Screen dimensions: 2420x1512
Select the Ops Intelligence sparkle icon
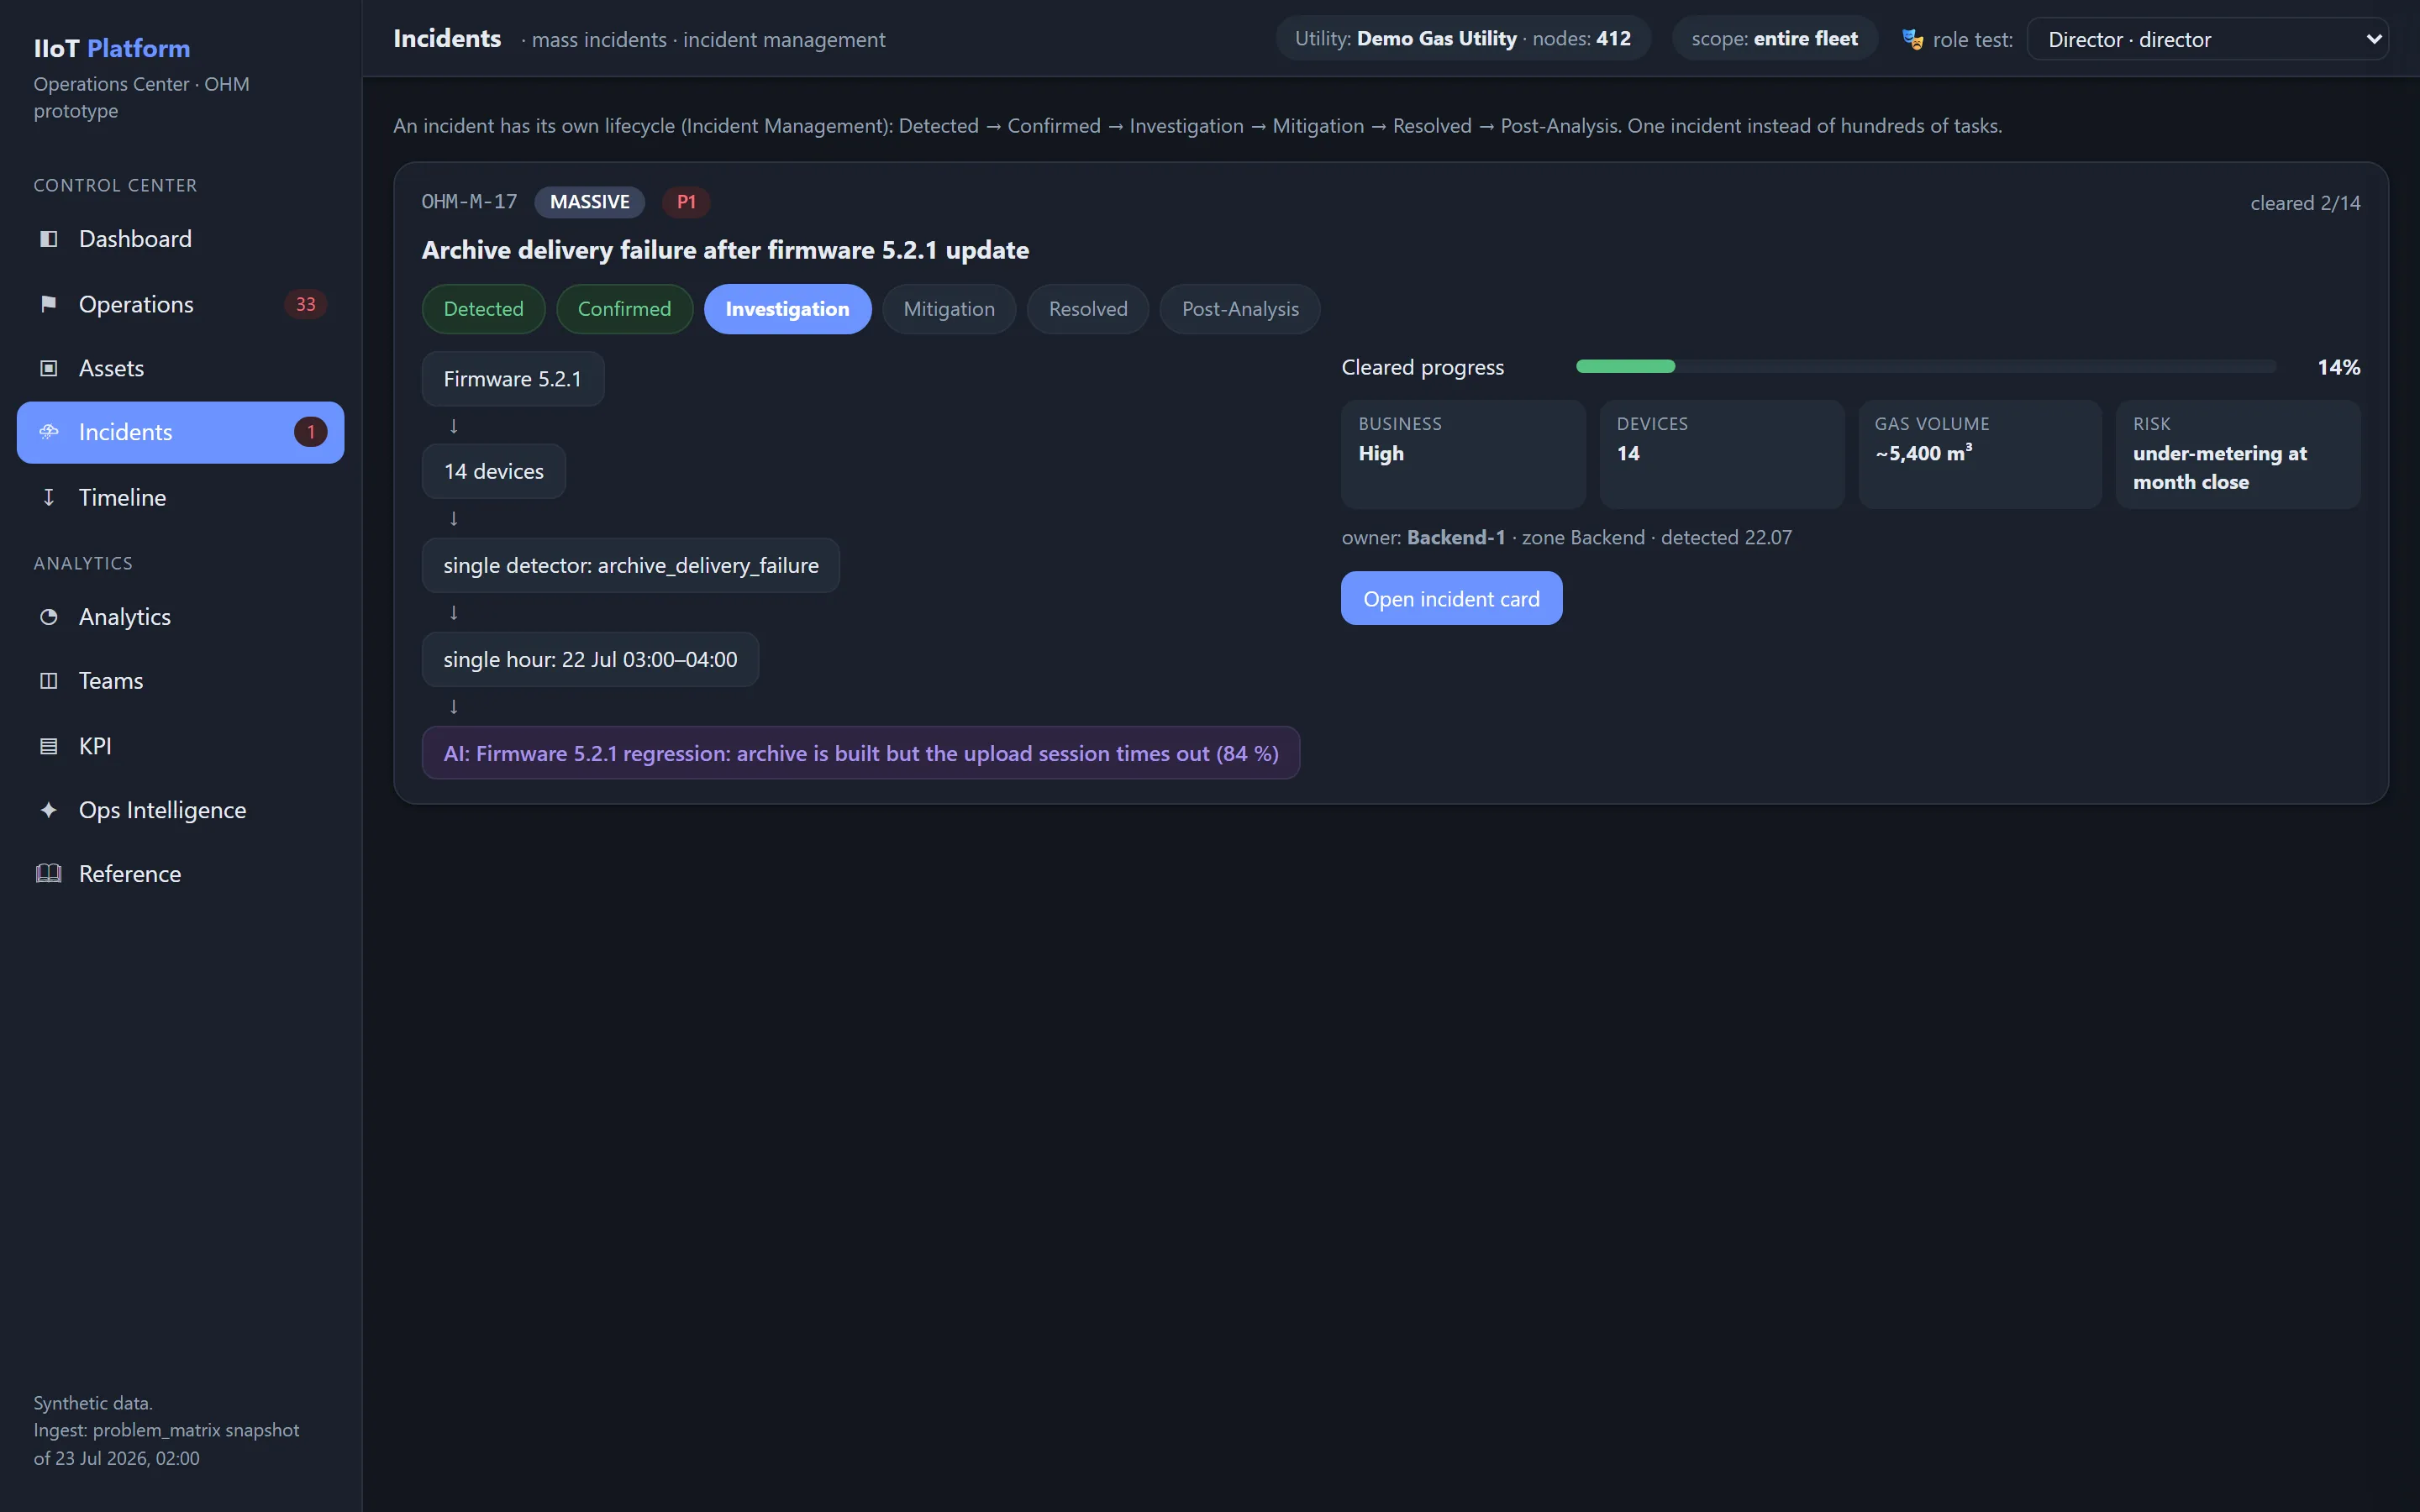[48, 810]
